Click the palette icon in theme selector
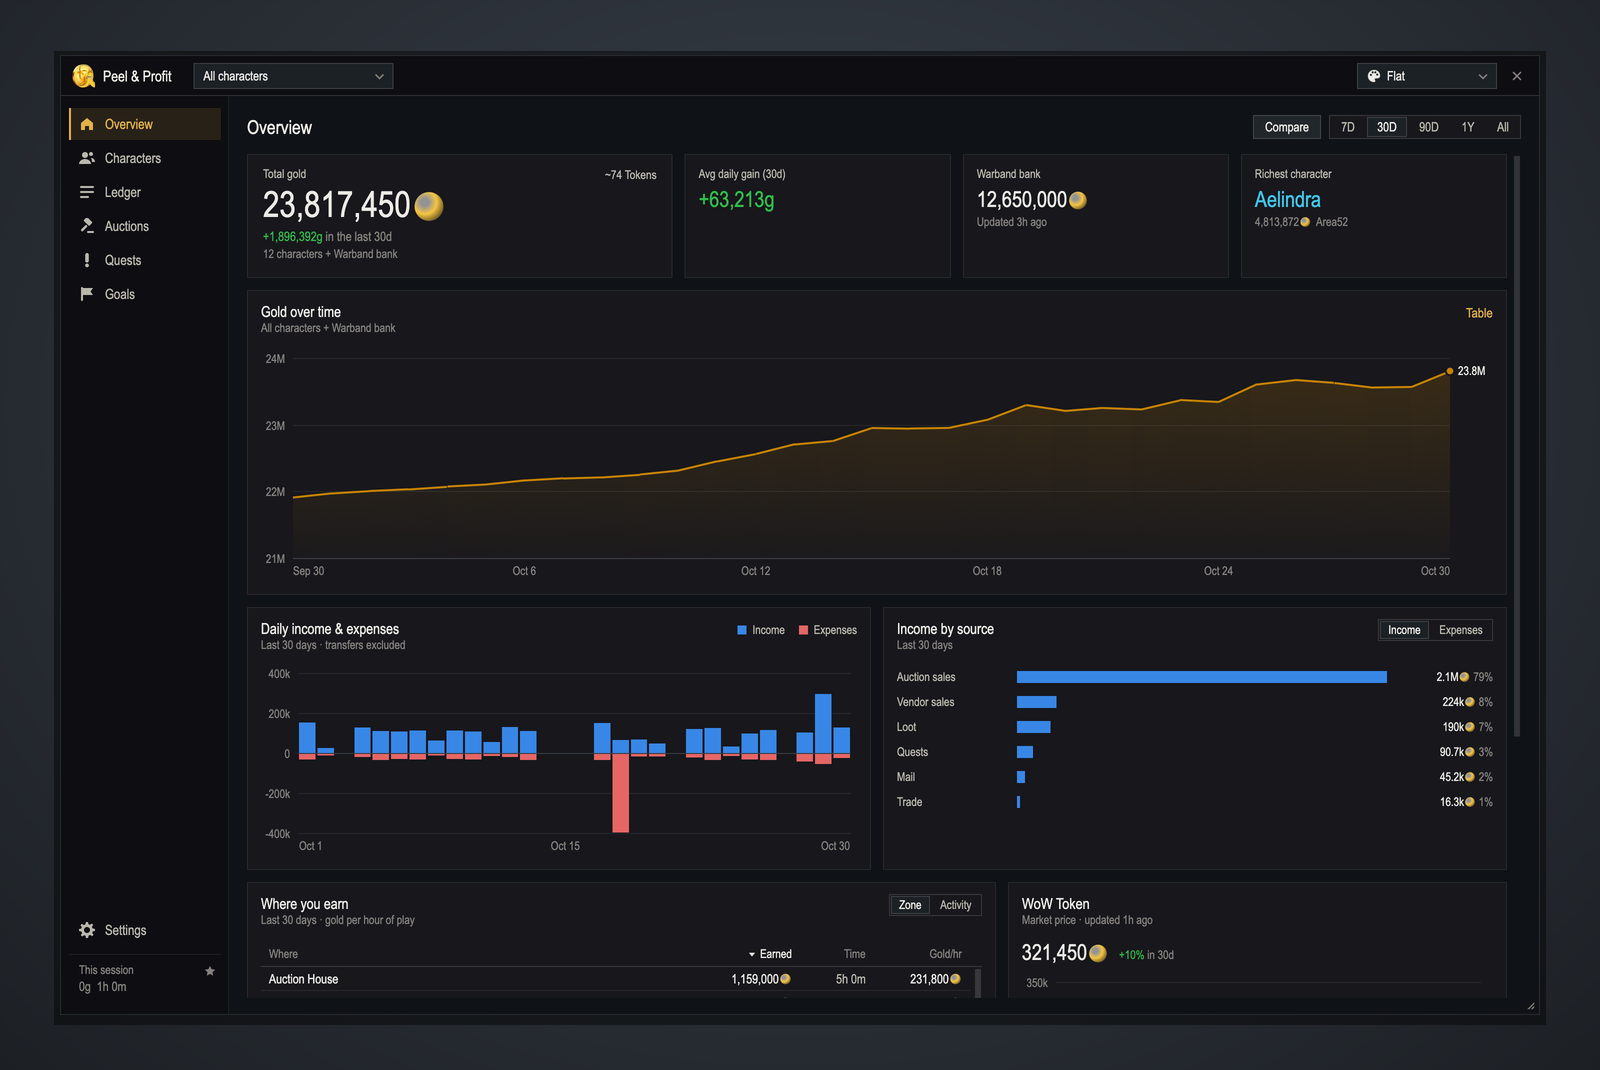This screenshot has height=1070, width=1600. pyautogui.click(x=1374, y=76)
